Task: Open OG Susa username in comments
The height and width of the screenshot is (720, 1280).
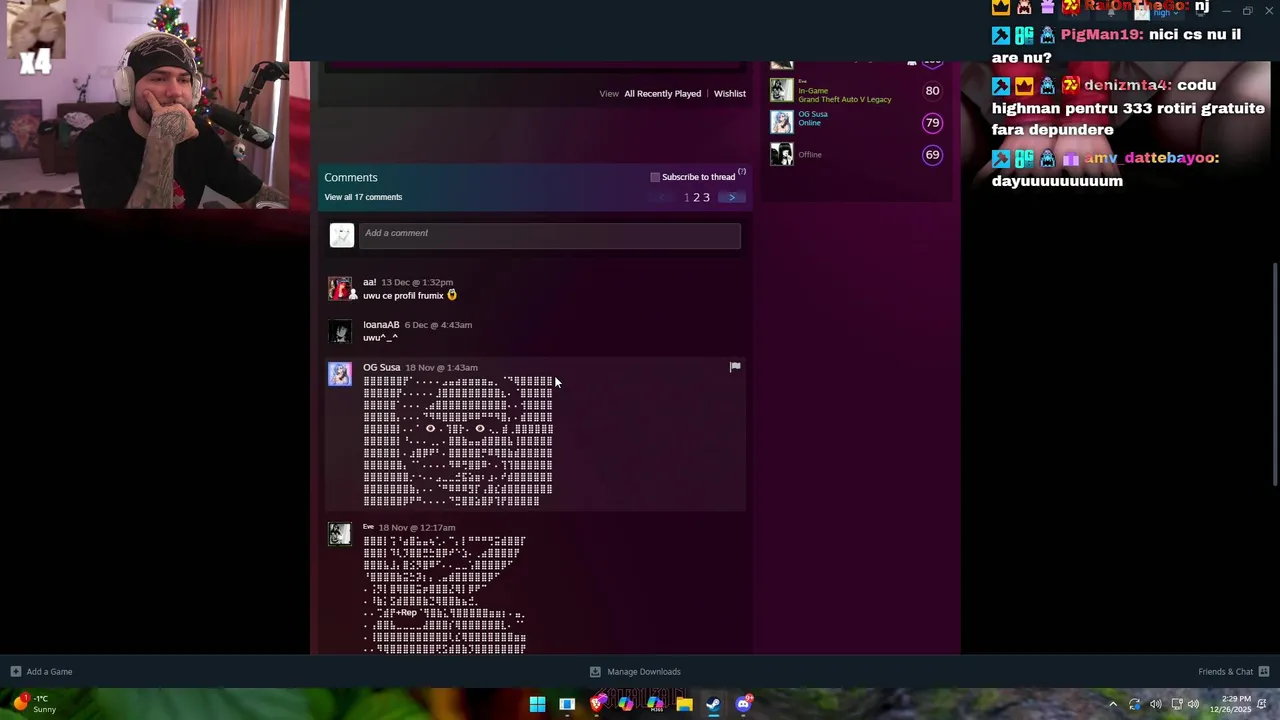Action: [381, 367]
